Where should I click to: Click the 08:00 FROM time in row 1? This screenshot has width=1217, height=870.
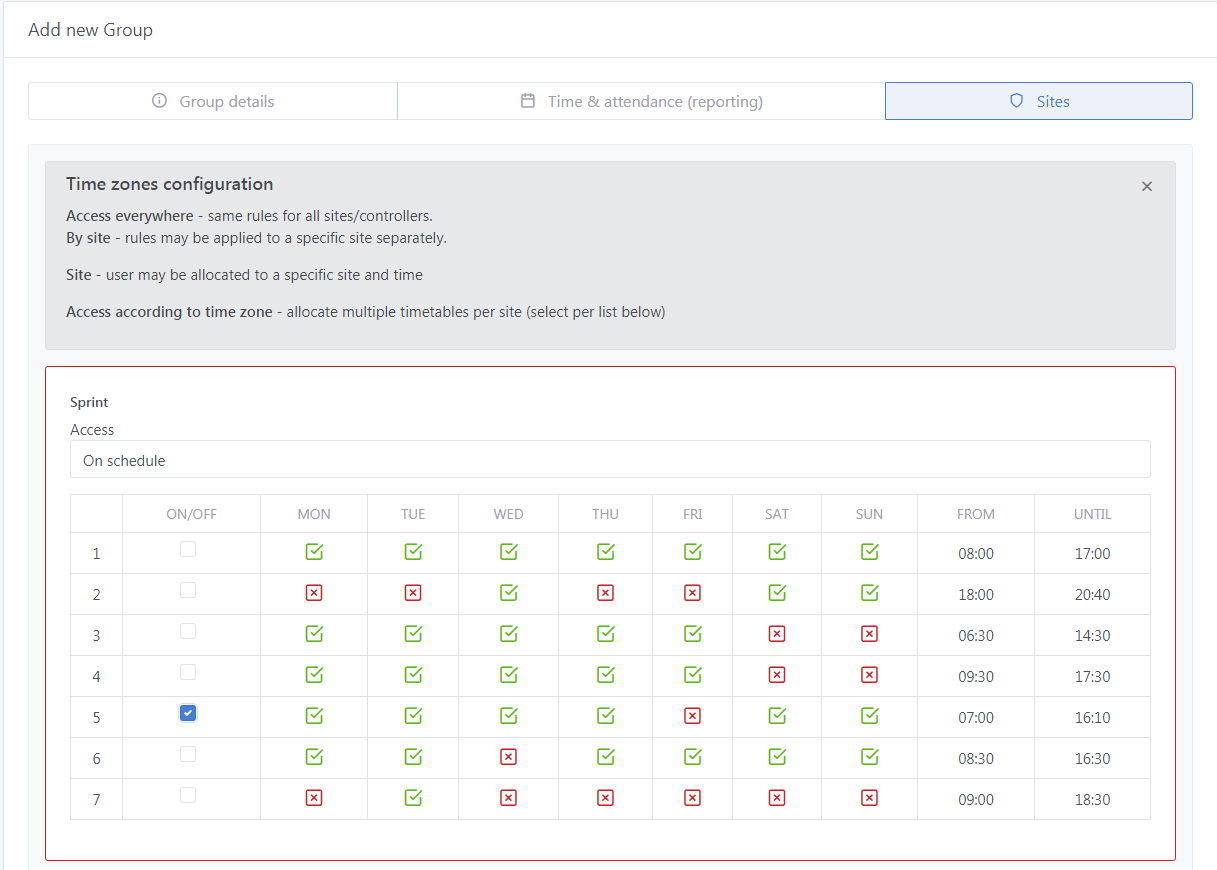[x=975, y=553]
